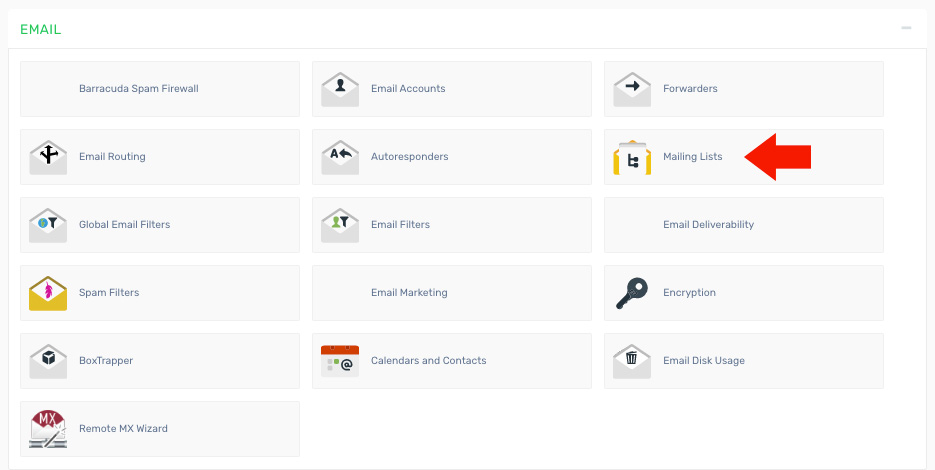Open the Email Marketing link
935x470 pixels.
tap(409, 293)
